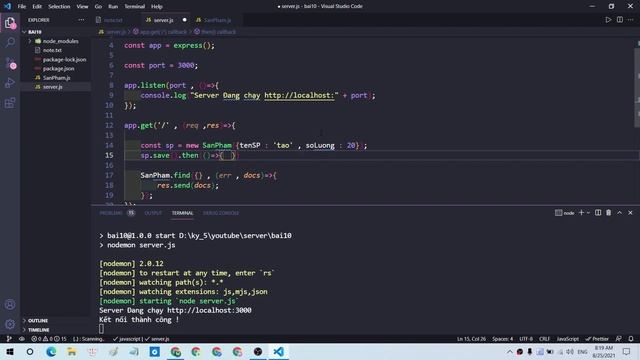Open Visual Studio Code from the taskbar

coord(279,351)
